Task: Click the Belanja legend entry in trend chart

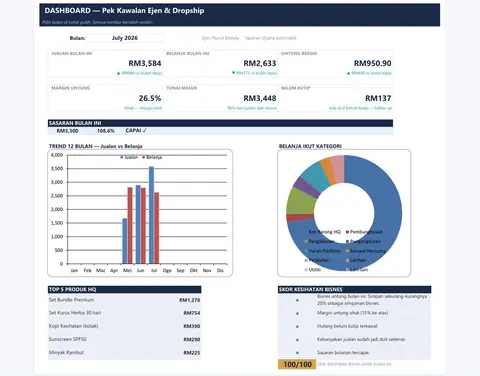Action: [x=152, y=157]
